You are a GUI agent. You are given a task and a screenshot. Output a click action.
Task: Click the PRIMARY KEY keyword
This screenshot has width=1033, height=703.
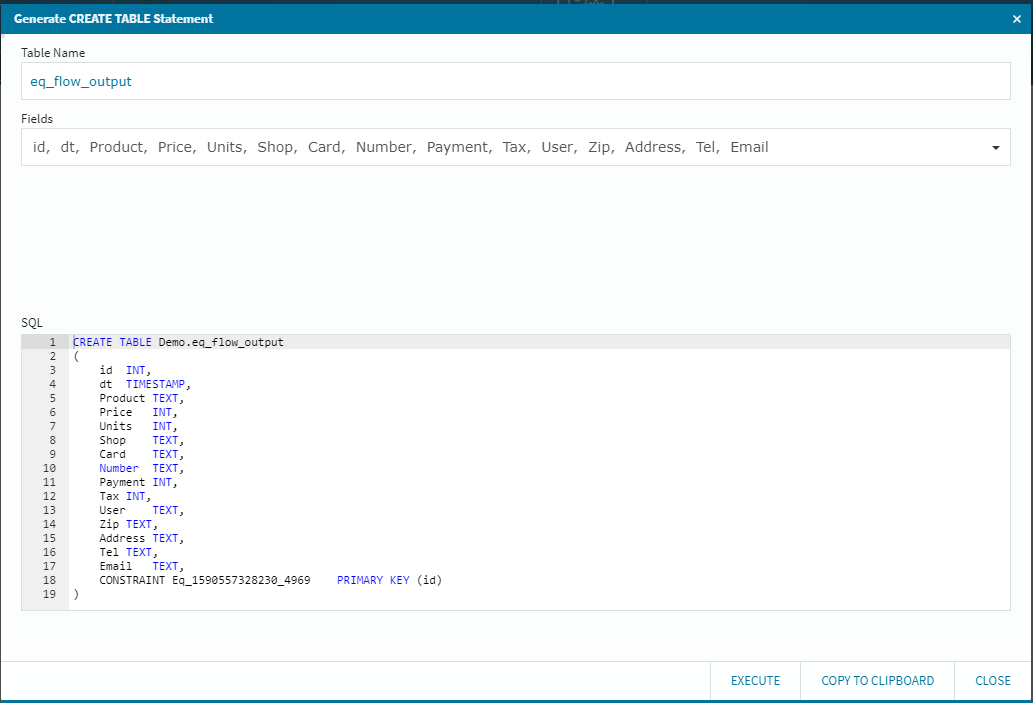[x=373, y=580]
